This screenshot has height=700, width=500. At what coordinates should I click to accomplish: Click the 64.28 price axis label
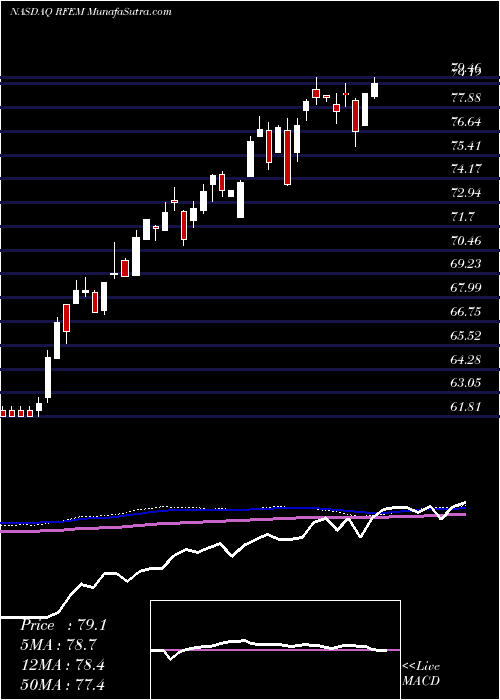467,359
